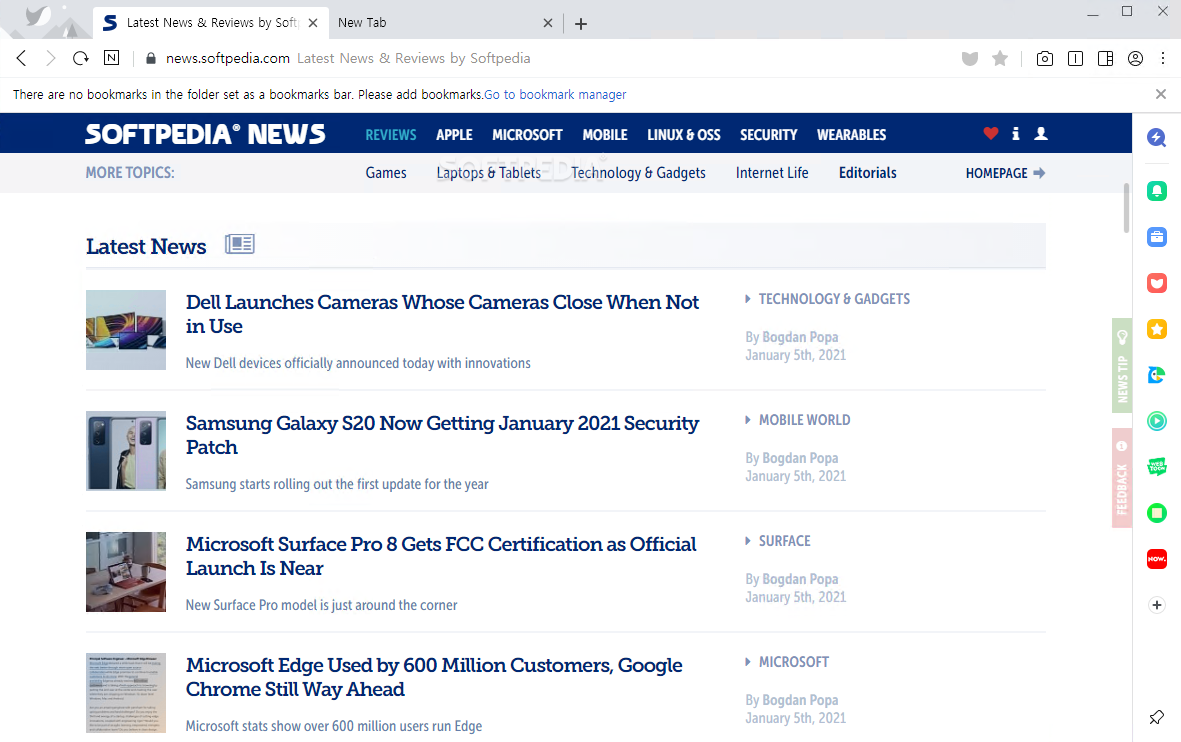This screenshot has height=742, width=1181.
Task: Click the Softpedia News logo
Action: 206,134
